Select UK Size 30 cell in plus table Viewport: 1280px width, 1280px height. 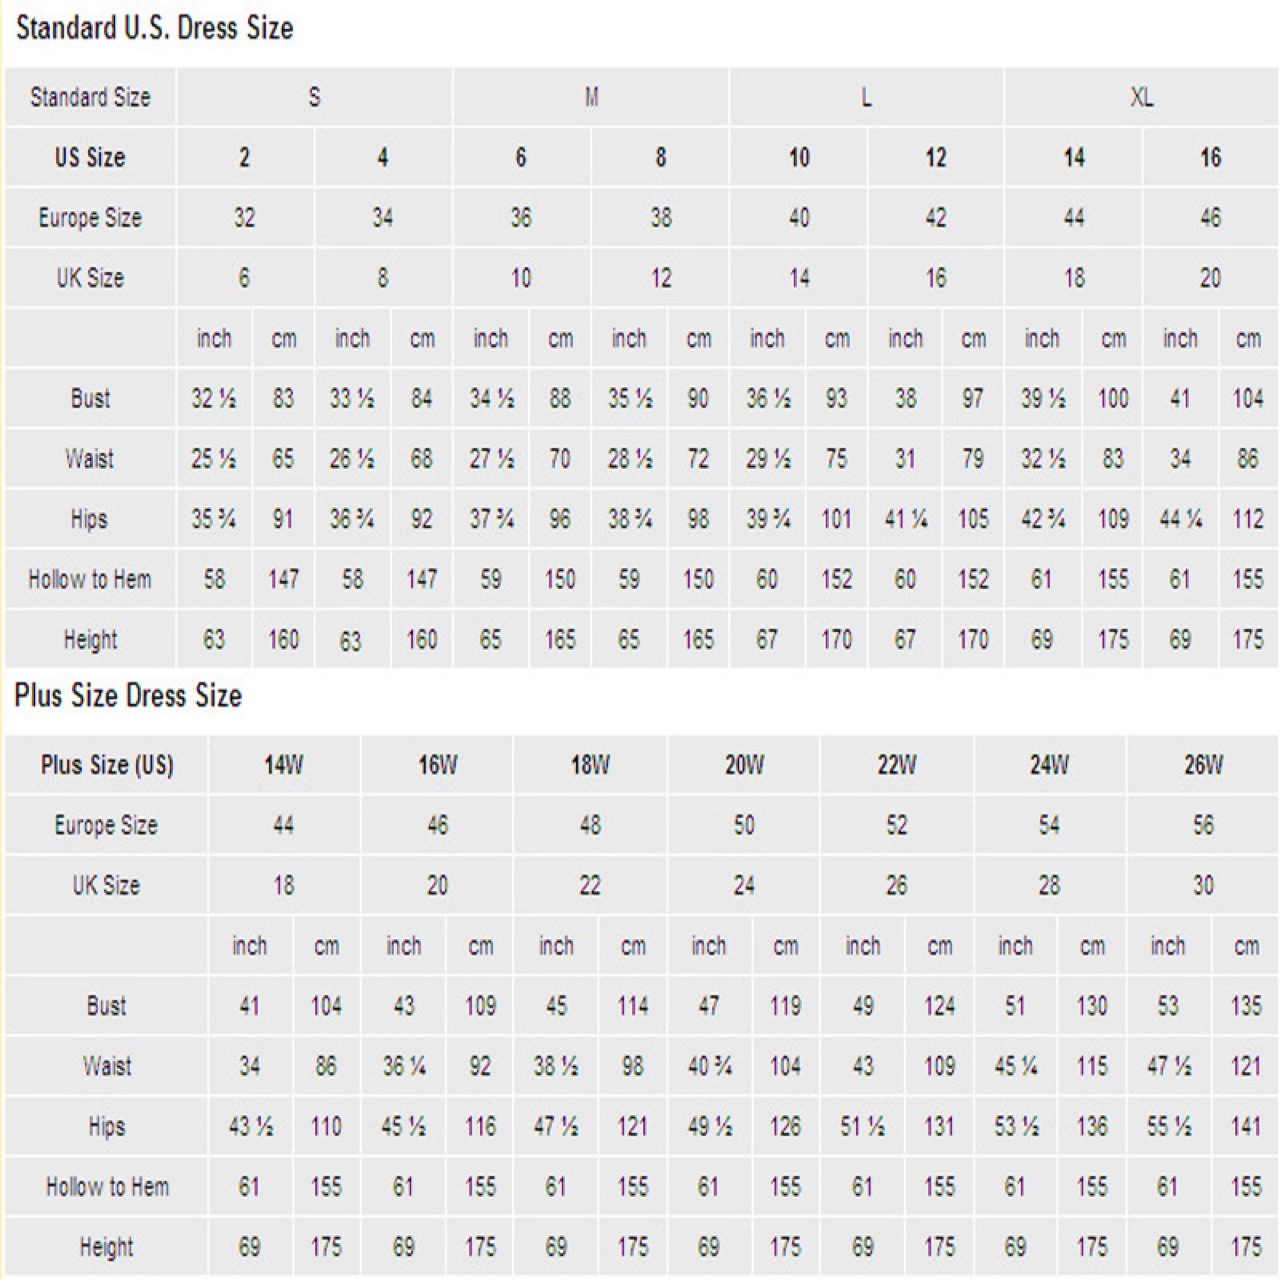[1203, 885]
